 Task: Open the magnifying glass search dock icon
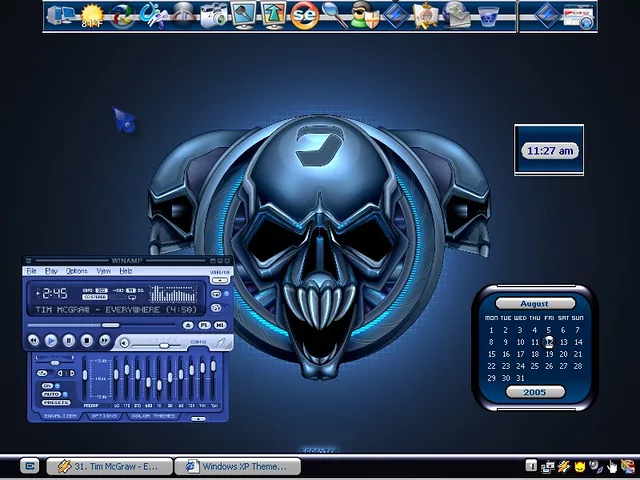335,16
